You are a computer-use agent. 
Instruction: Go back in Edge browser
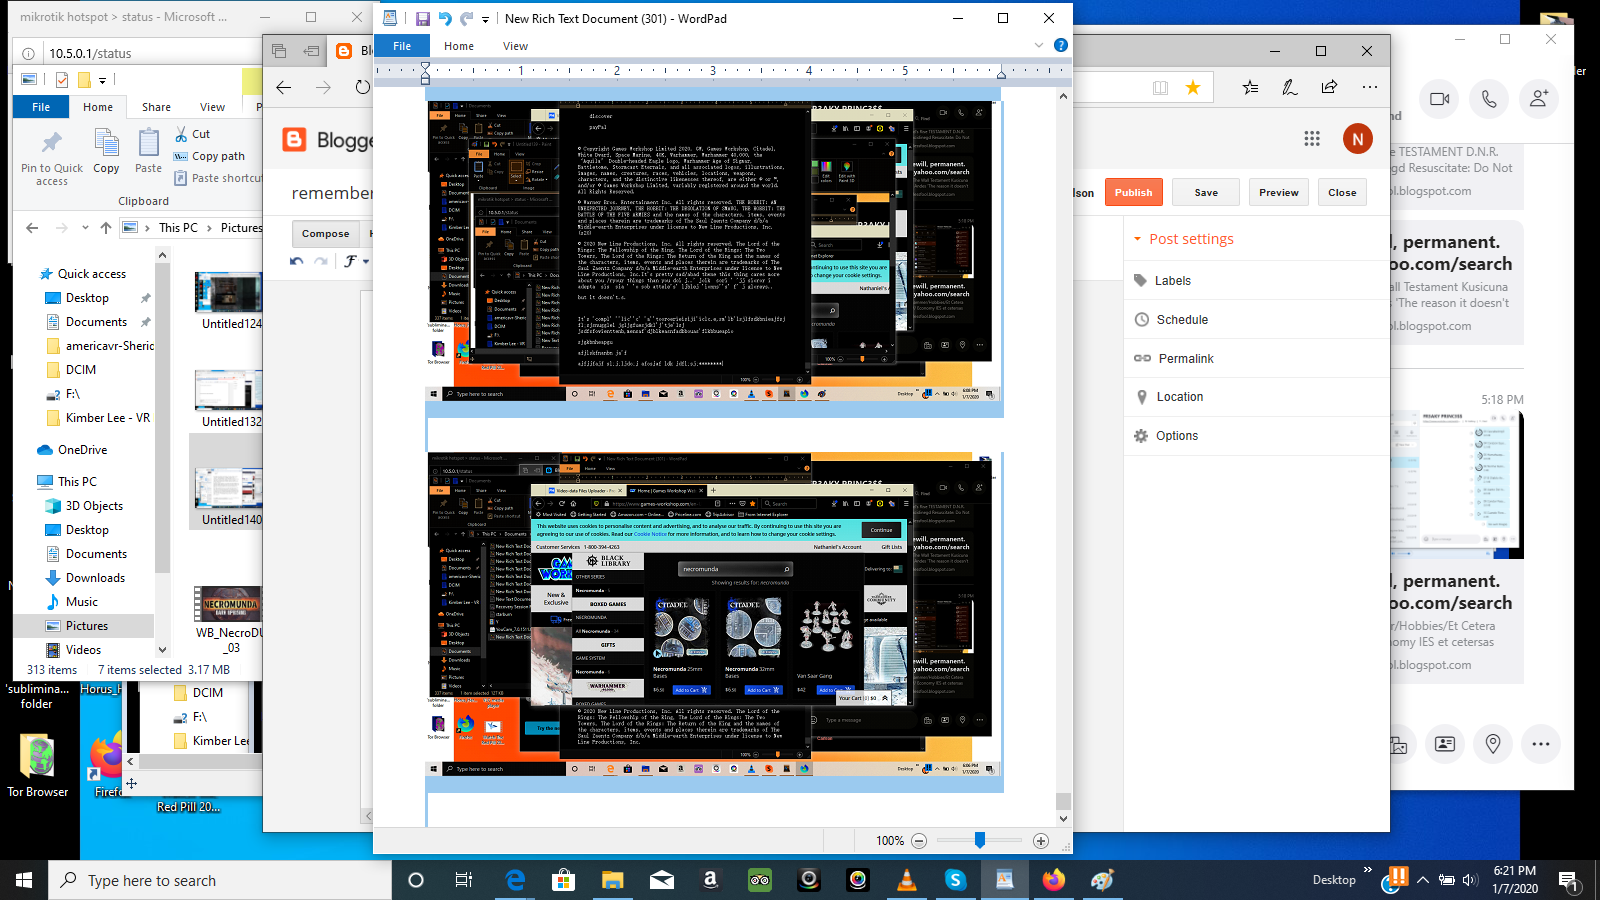[x=284, y=87]
